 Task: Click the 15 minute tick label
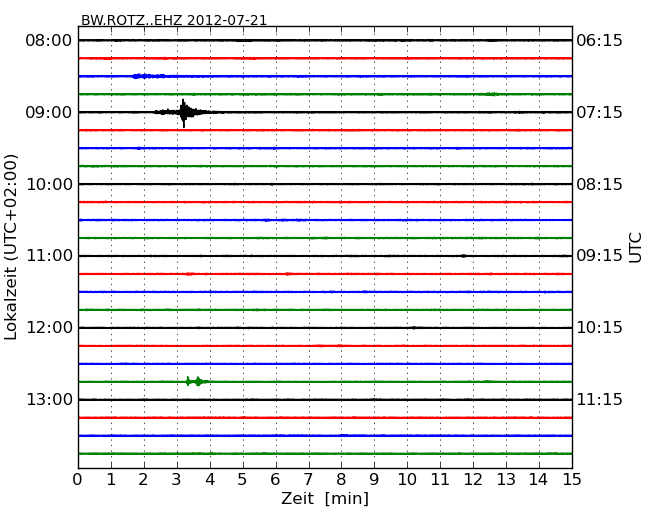click(x=572, y=480)
